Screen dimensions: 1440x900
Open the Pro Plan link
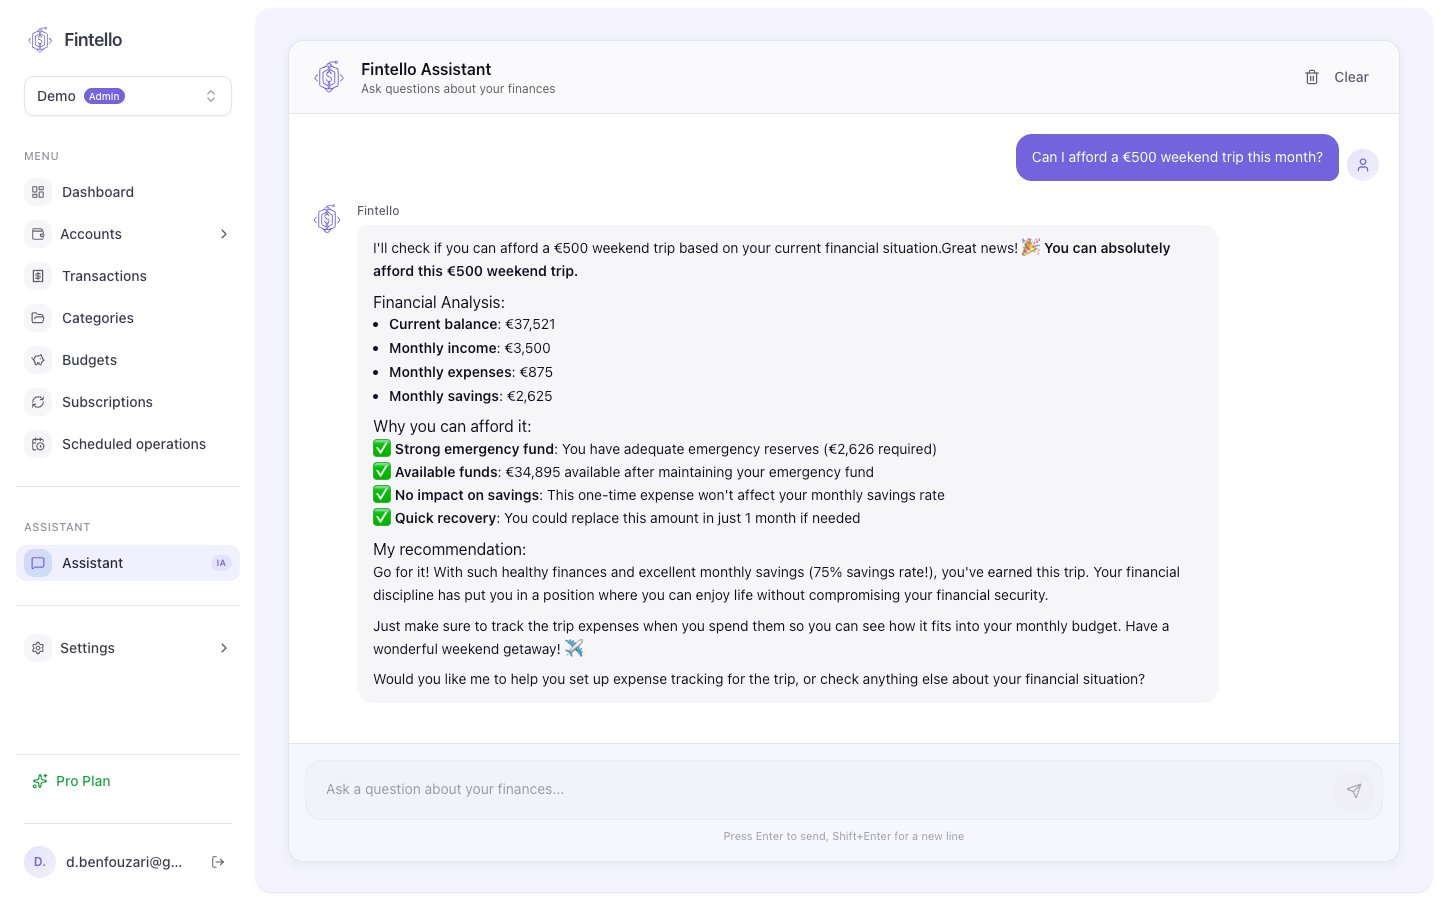(x=83, y=781)
